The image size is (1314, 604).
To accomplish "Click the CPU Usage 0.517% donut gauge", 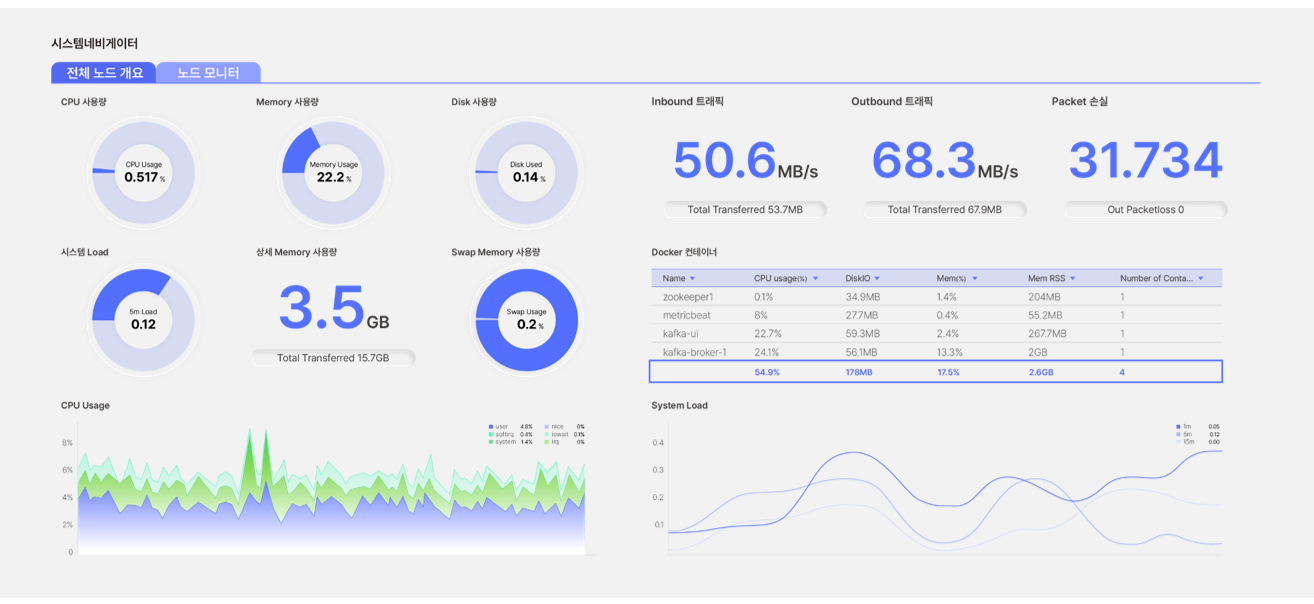I will pyautogui.click(x=143, y=172).
